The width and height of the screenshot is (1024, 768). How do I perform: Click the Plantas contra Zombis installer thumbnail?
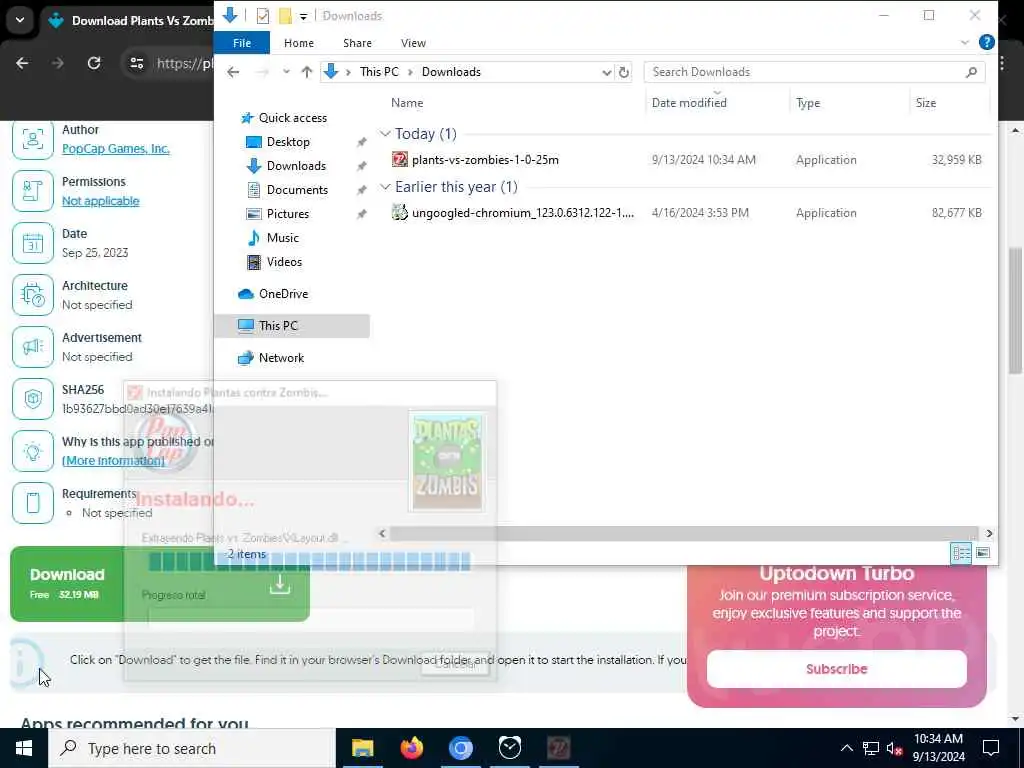(447, 461)
